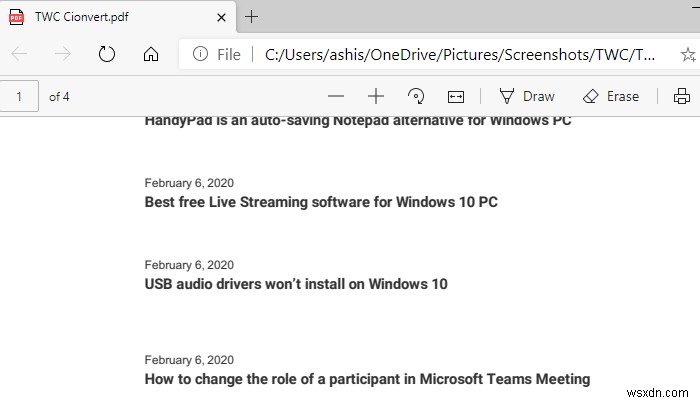Toggle fit to page width
The image size is (700, 403).
456,96
